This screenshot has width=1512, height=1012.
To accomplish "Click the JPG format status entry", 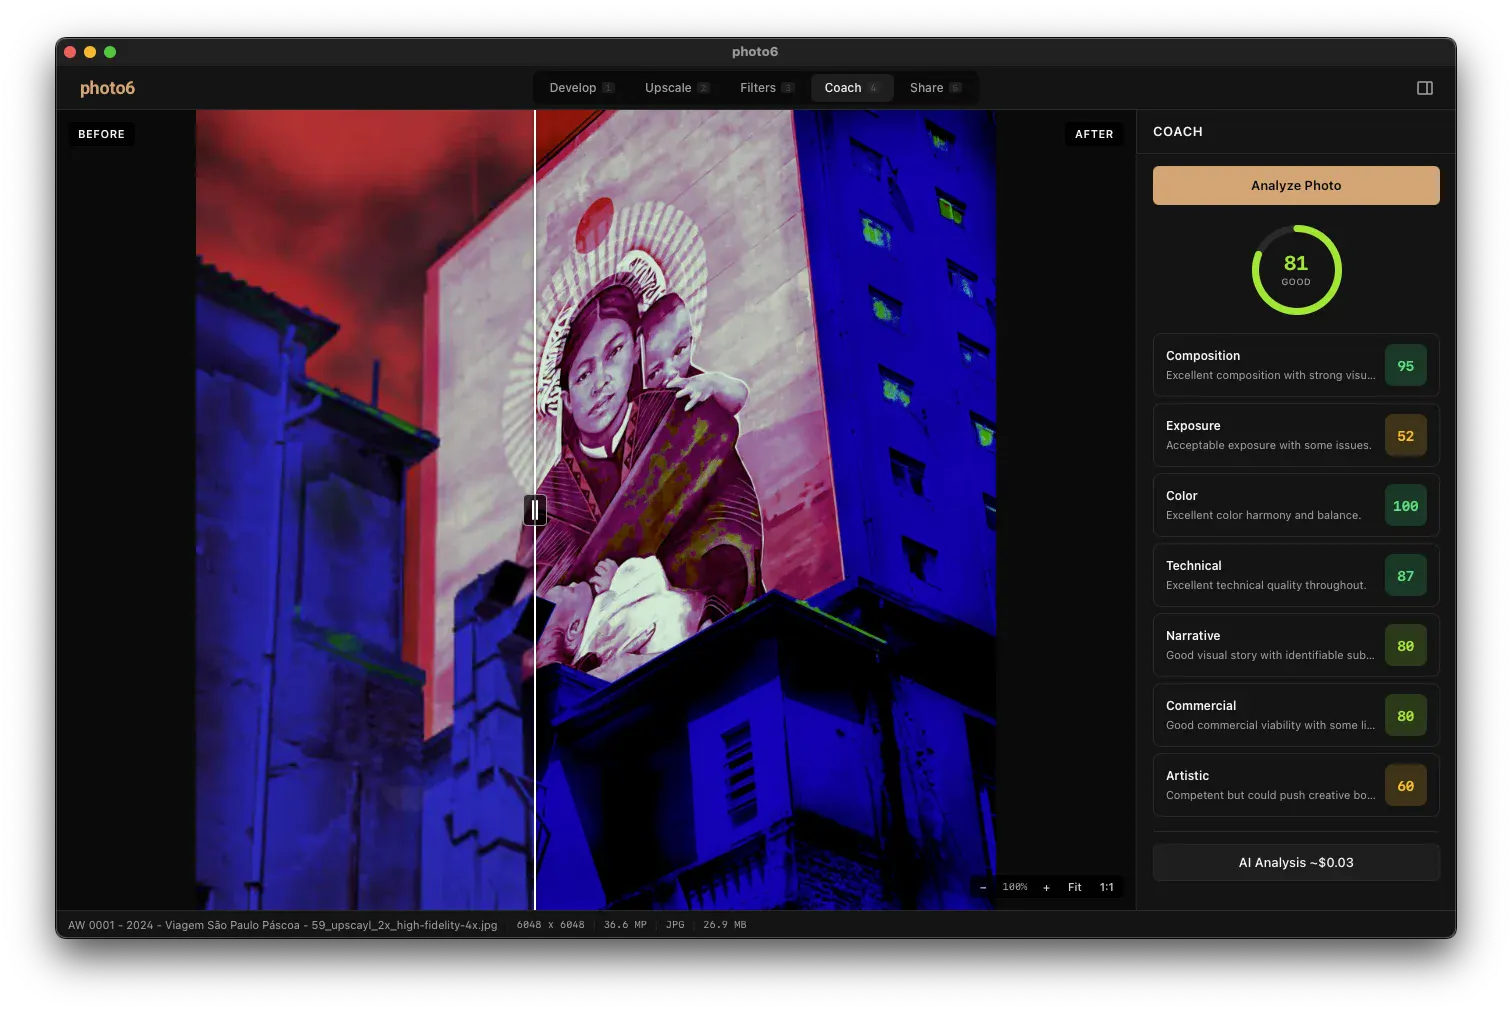I will click(675, 925).
